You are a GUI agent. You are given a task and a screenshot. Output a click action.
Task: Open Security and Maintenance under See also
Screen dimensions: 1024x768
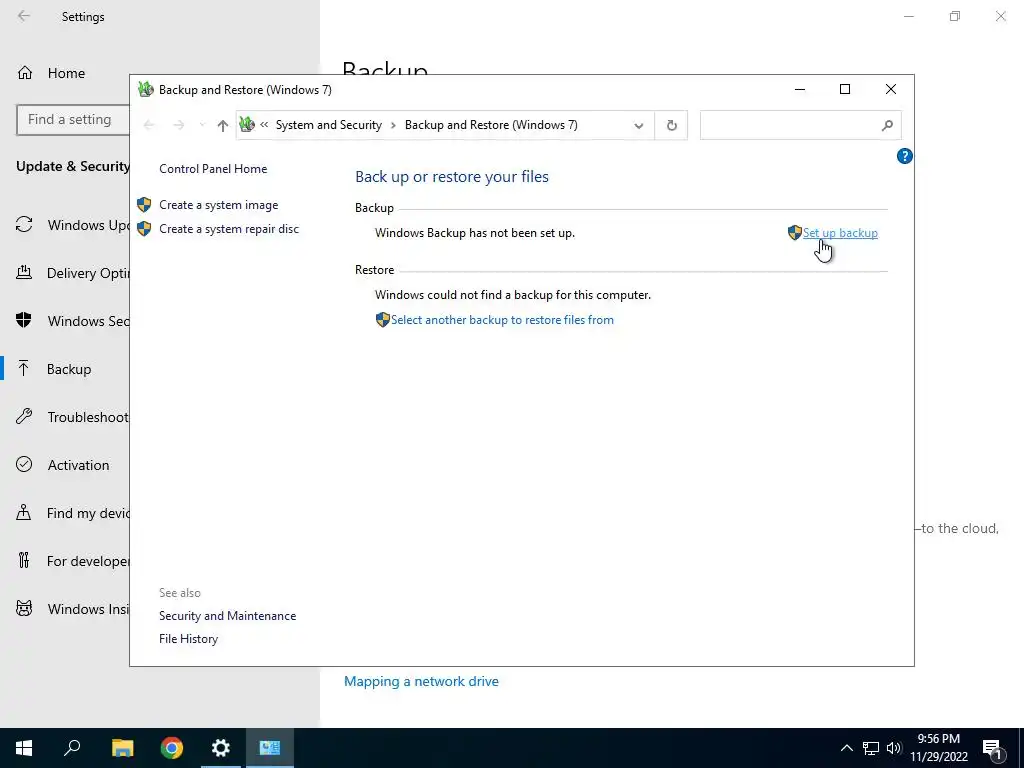227,616
